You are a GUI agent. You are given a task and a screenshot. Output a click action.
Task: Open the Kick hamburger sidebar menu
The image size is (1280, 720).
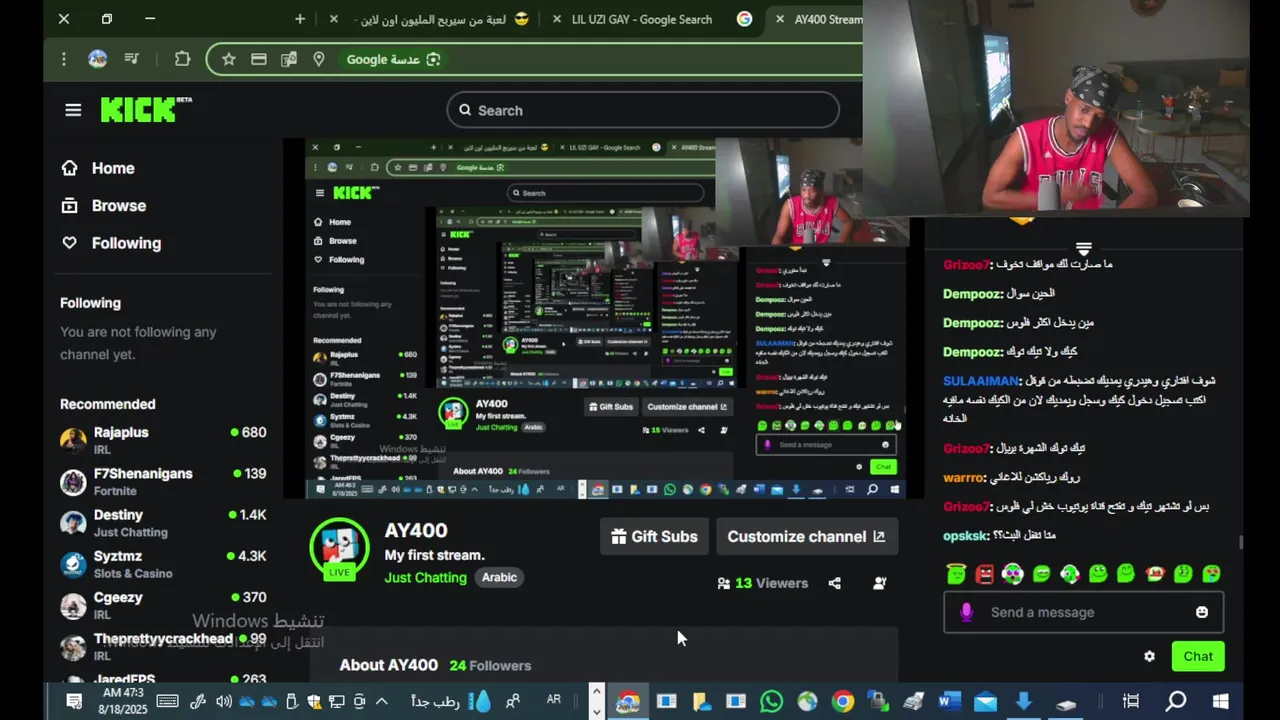coord(73,110)
